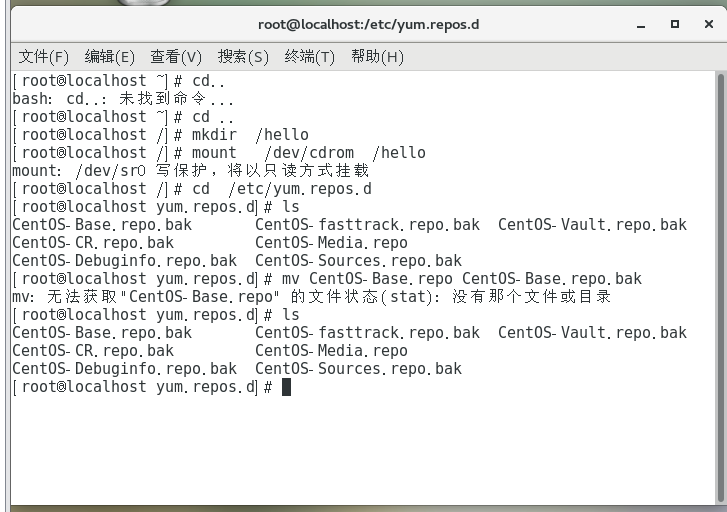Click the bash 未找到命令 error line
The image size is (727, 512).
tap(123, 99)
